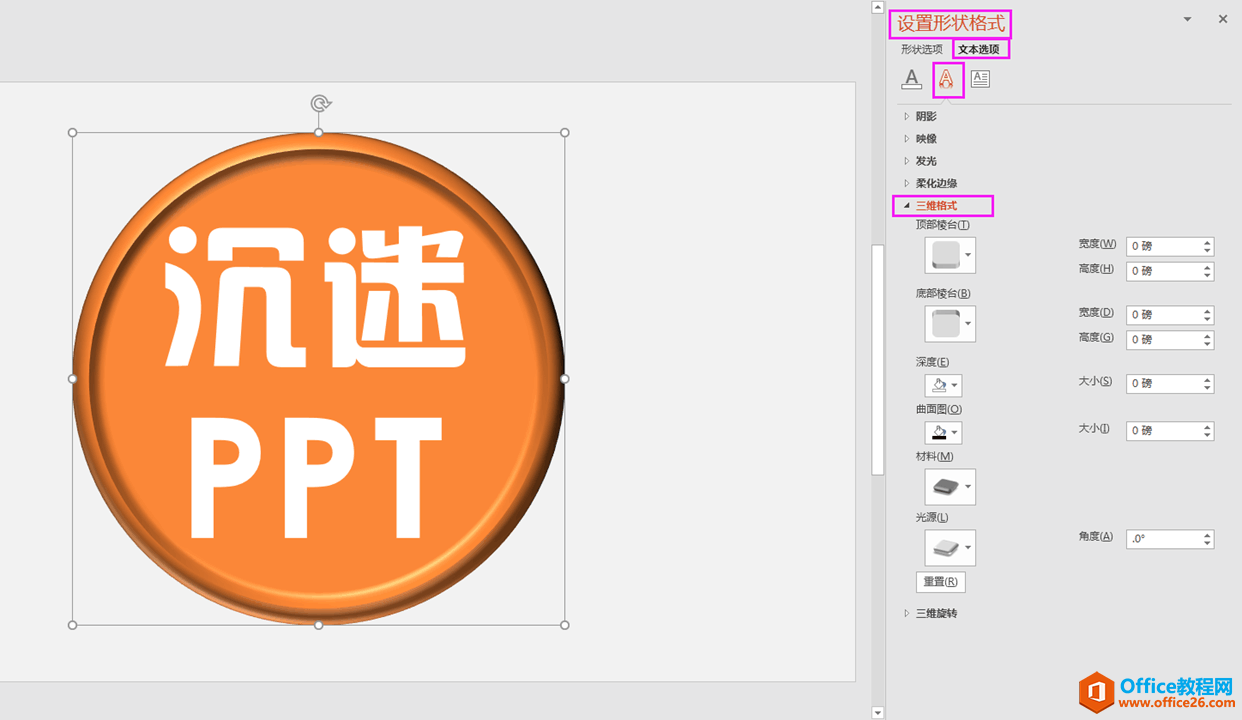Open the task pane options arrow
1242x720 pixels.
point(1187,19)
